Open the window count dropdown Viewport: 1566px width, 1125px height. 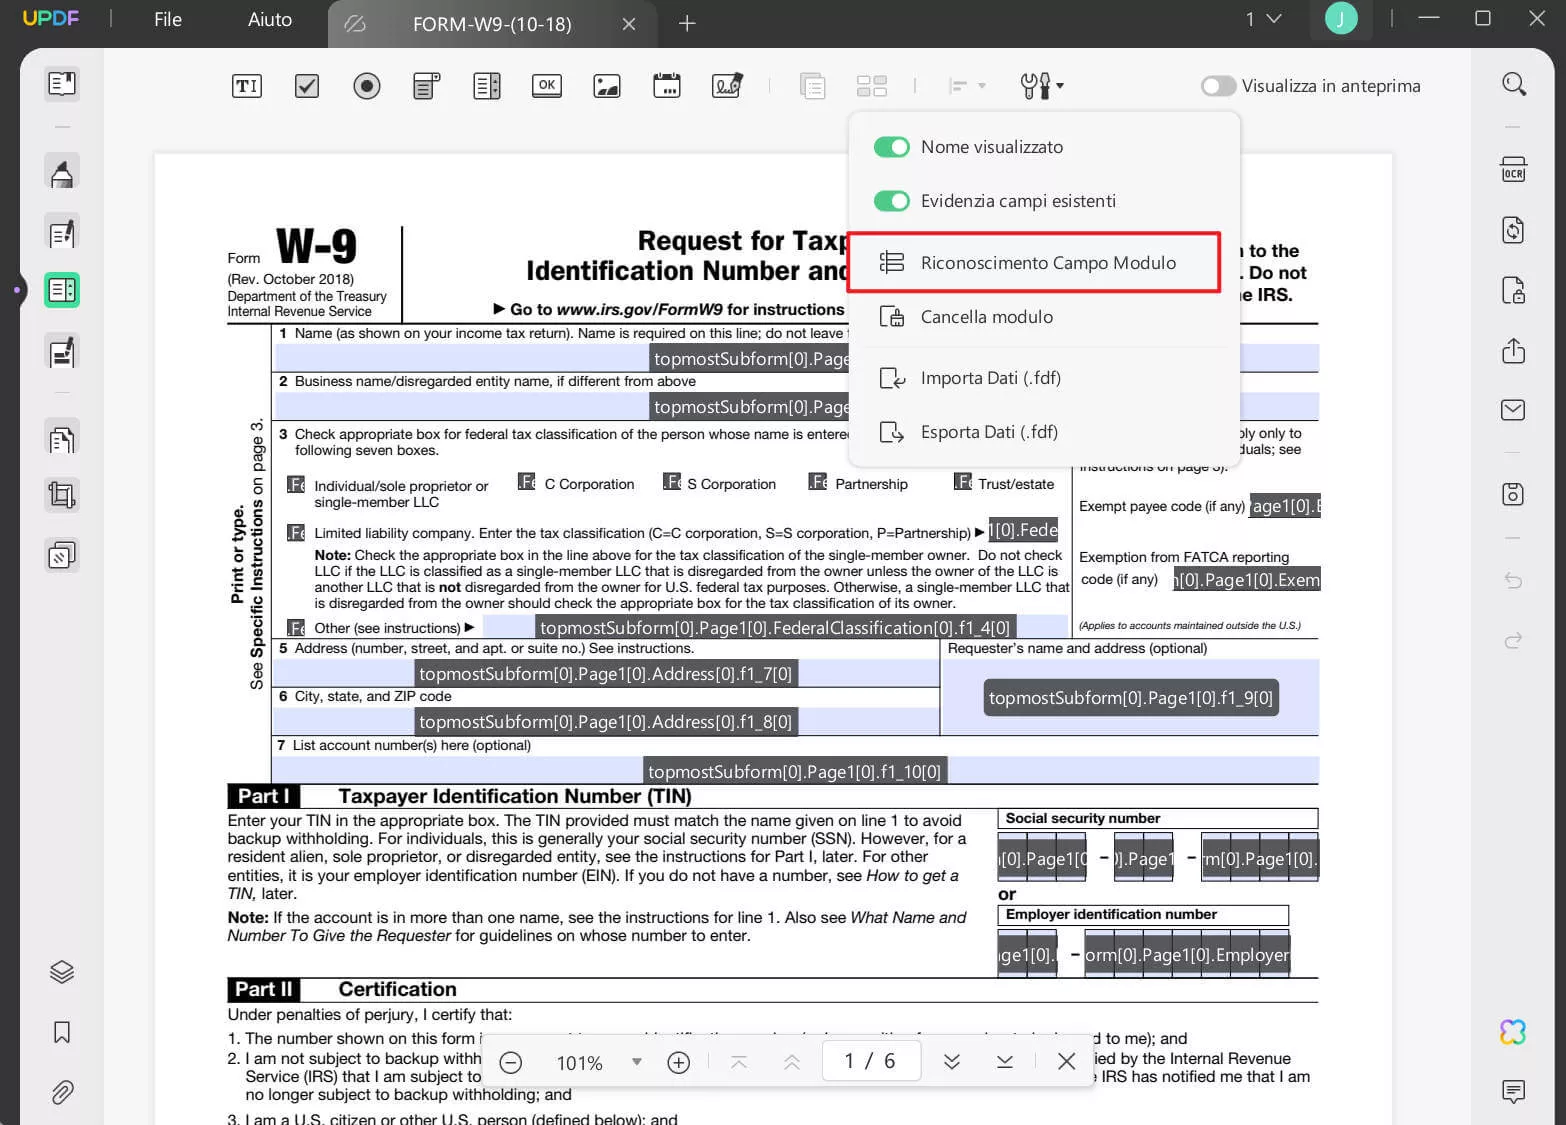(x=1263, y=19)
